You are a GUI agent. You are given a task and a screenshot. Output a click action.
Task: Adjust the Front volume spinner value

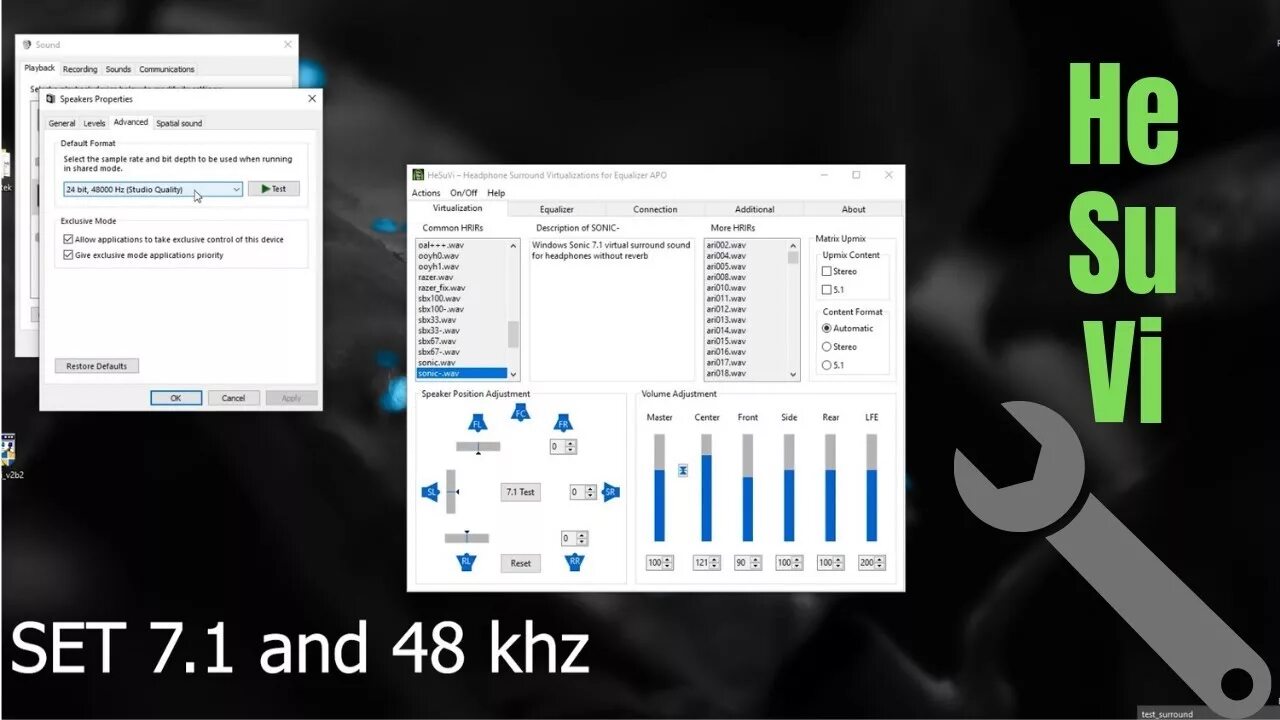tap(747, 563)
